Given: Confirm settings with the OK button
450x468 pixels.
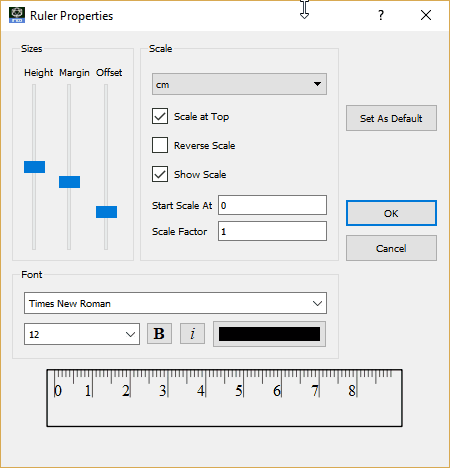Looking at the screenshot, I should tap(391, 213).
